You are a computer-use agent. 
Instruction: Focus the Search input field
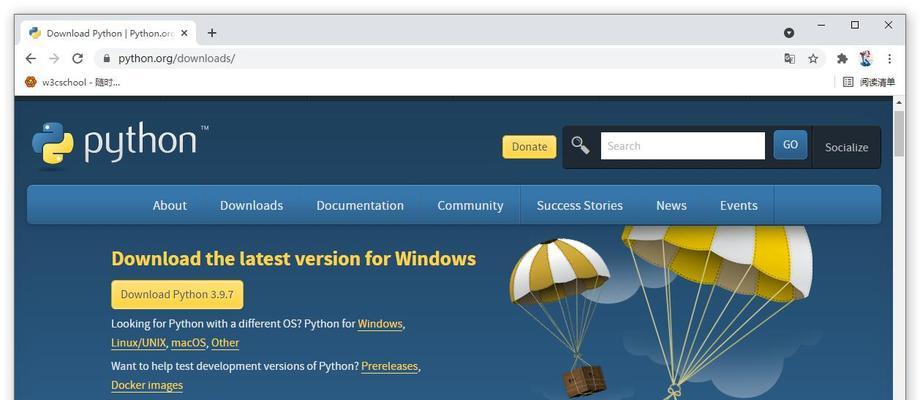[x=683, y=146]
